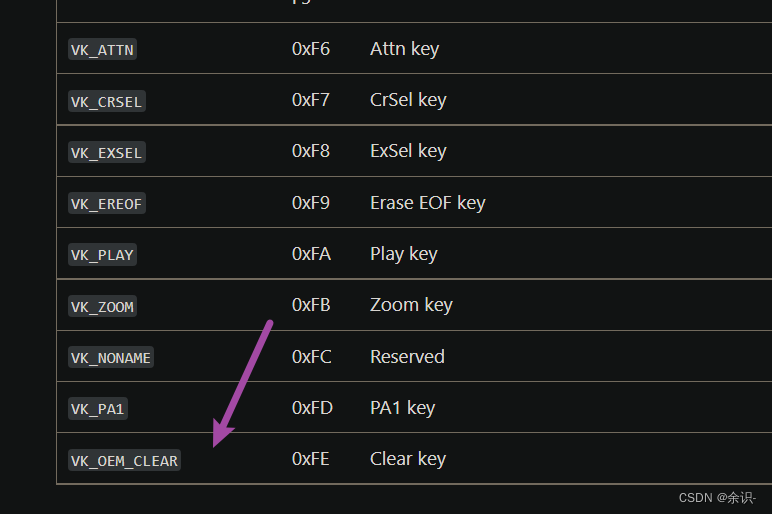Select the 0xFE hex value
Image resolution: width=772 pixels, height=514 pixels.
click(x=311, y=459)
